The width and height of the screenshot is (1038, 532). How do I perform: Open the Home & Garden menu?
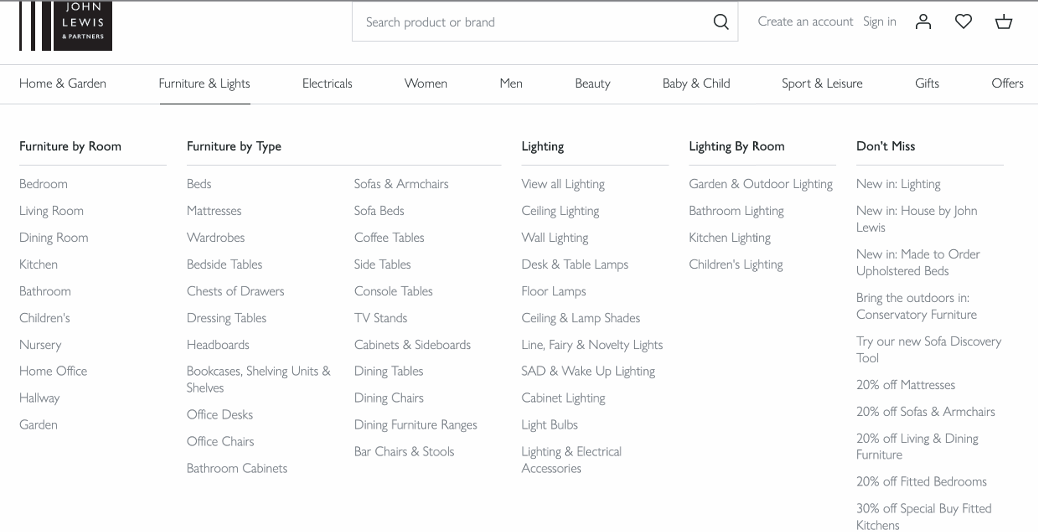[x=62, y=83]
